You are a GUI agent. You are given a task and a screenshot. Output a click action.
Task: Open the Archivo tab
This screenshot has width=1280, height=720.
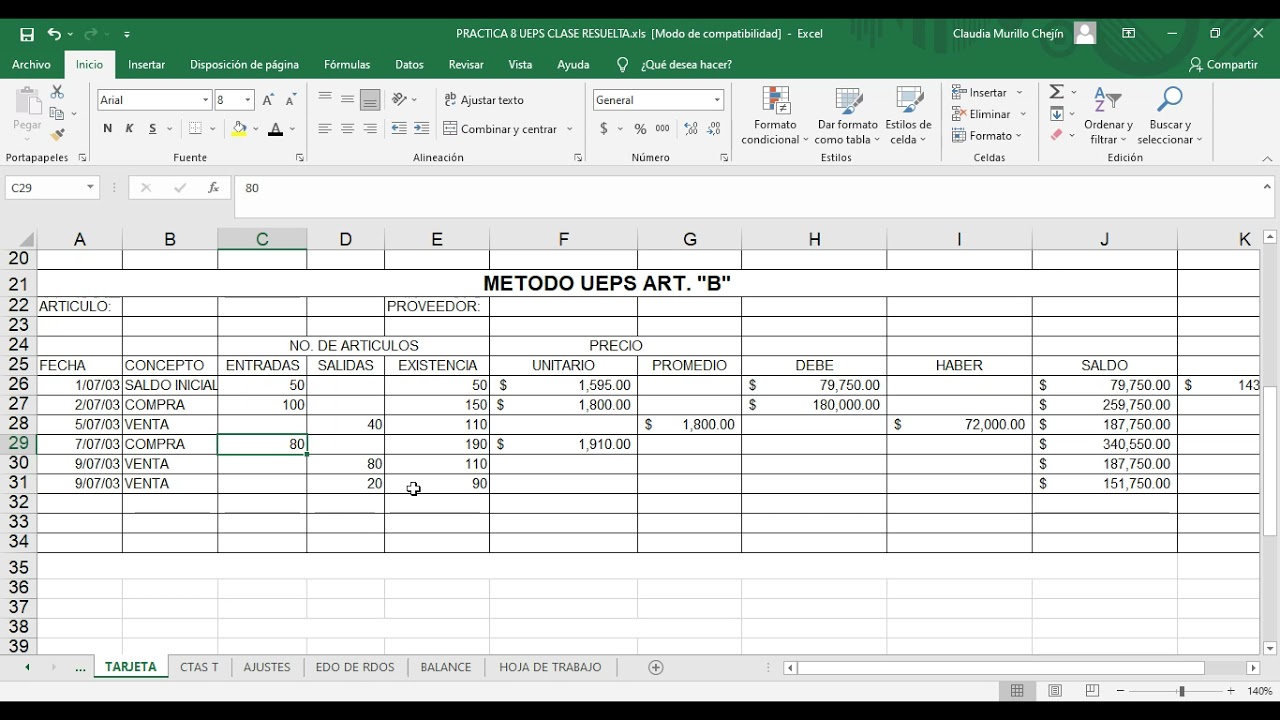click(x=31, y=64)
